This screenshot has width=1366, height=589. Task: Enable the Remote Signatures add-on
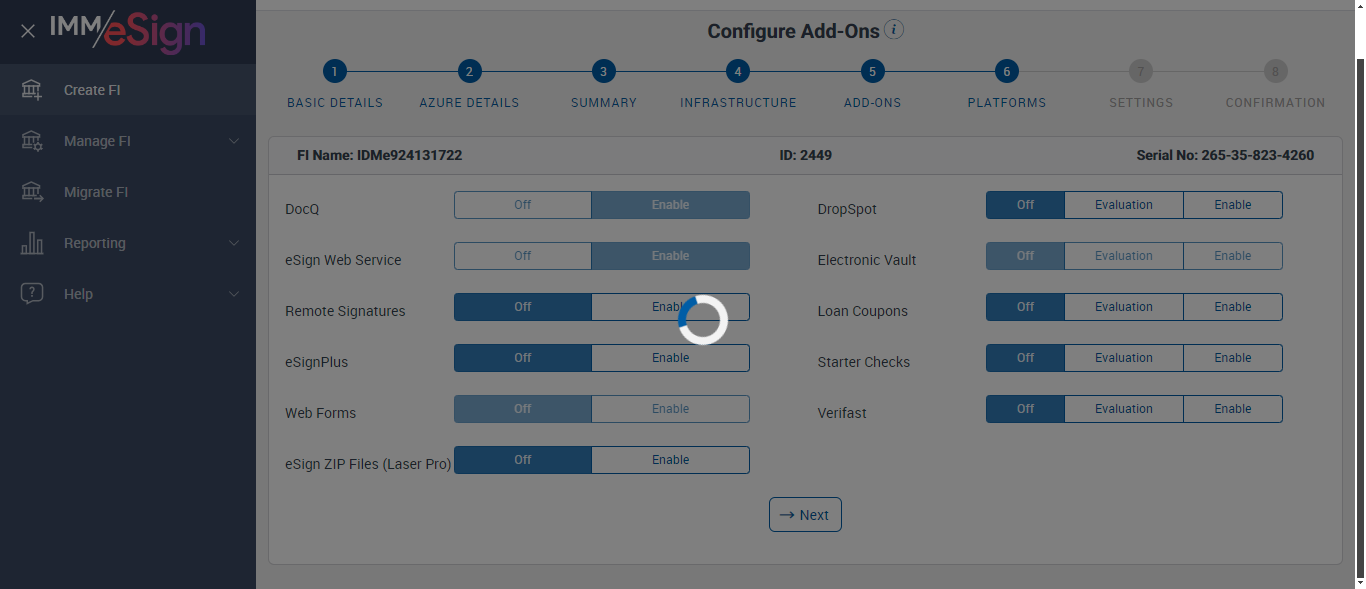click(x=670, y=307)
